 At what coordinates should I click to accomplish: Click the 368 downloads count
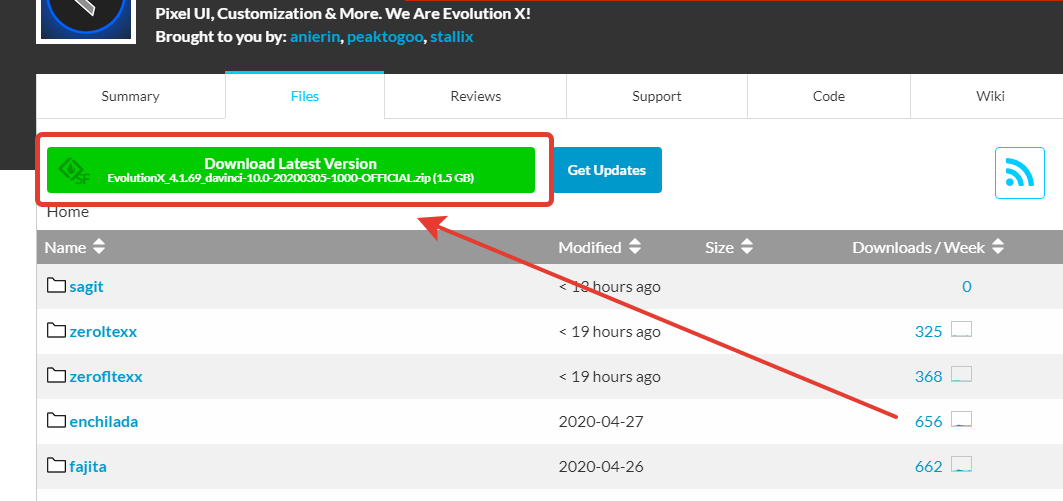click(x=928, y=376)
